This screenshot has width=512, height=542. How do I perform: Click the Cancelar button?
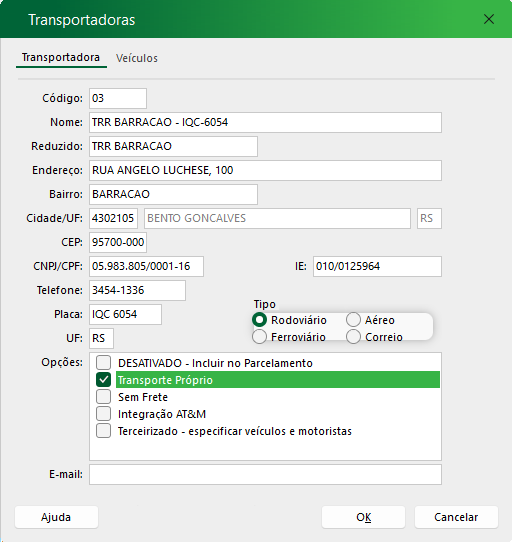tap(456, 517)
